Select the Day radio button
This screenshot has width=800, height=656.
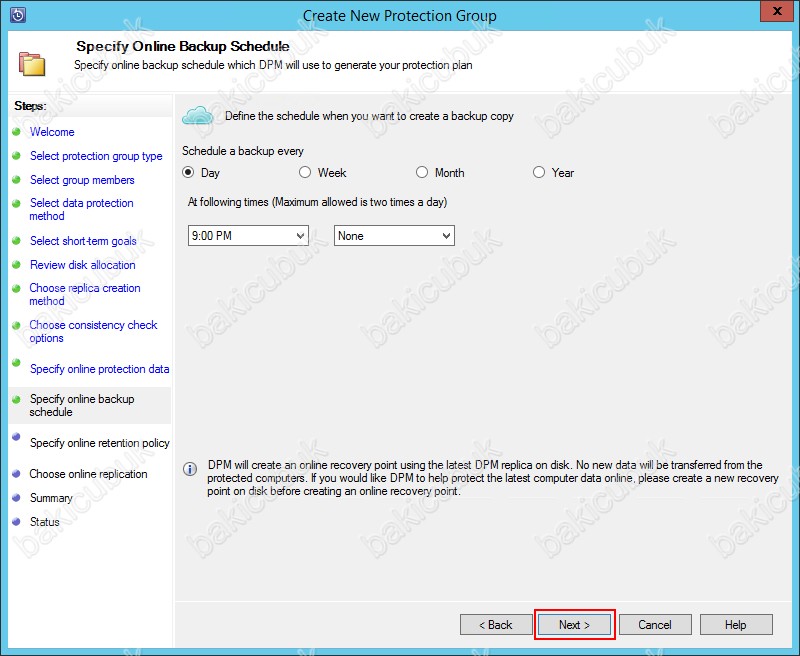[x=188, y=172]
